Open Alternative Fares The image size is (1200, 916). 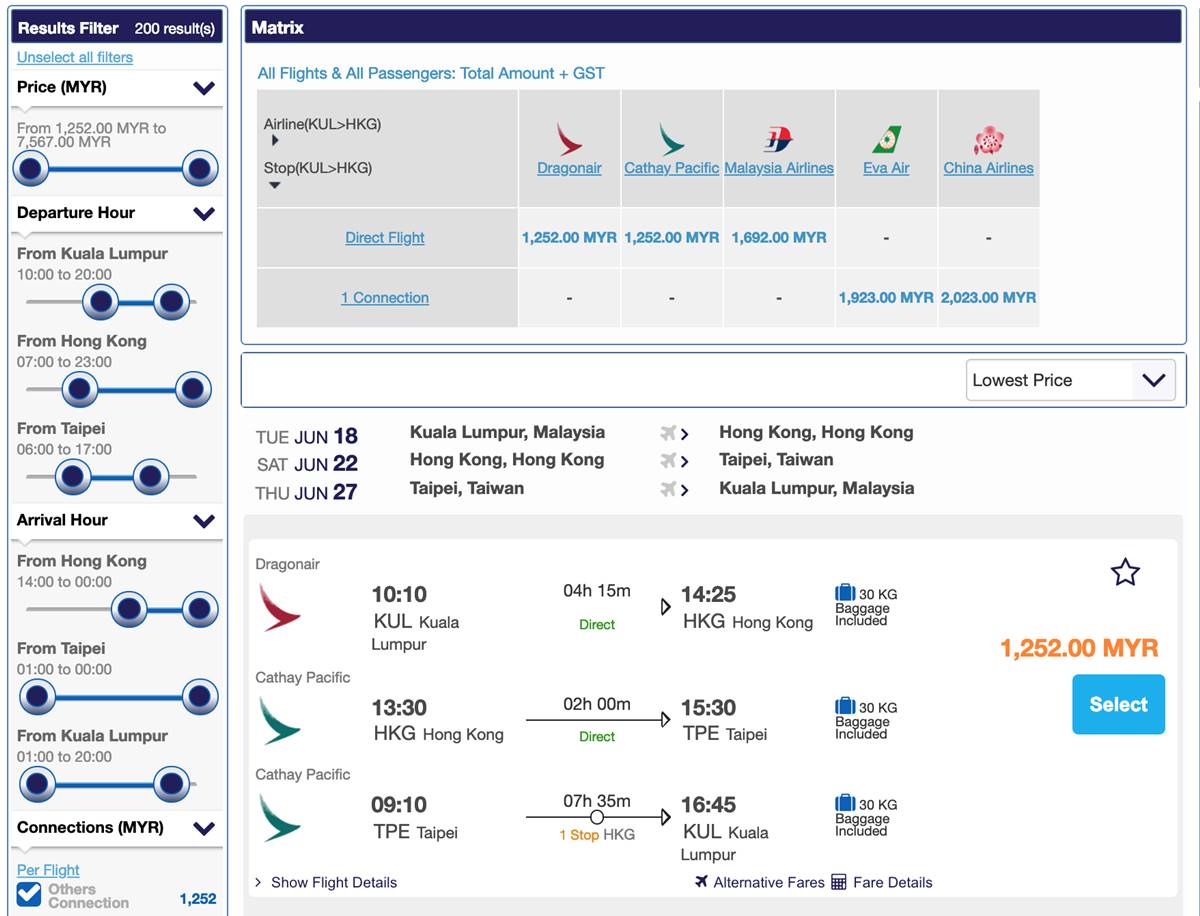tap(769, 882)
